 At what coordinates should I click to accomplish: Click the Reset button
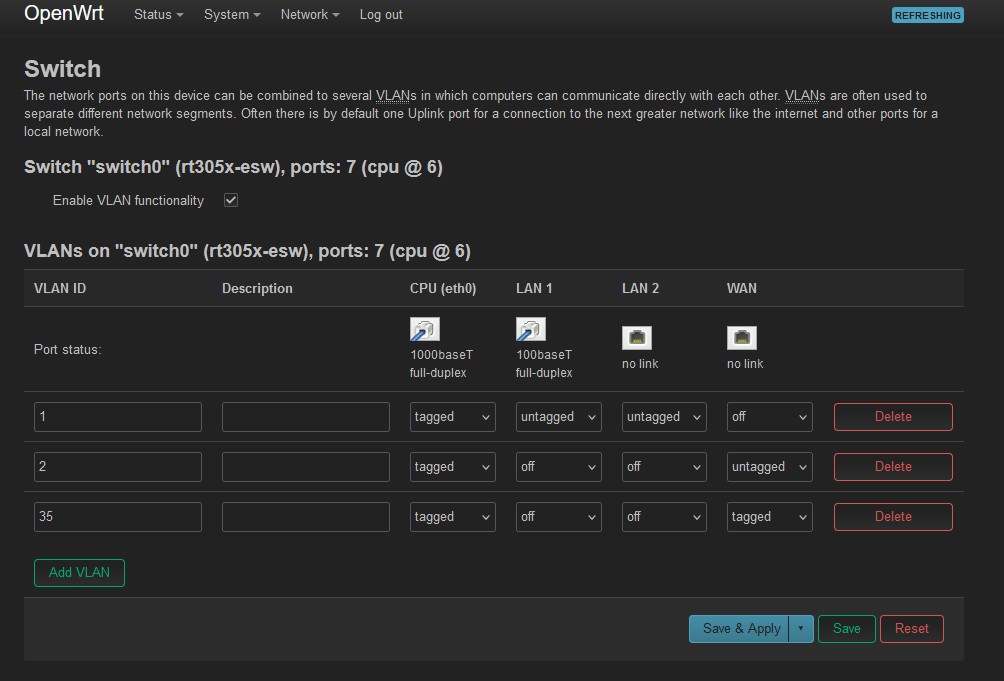(x=912, y=629)
